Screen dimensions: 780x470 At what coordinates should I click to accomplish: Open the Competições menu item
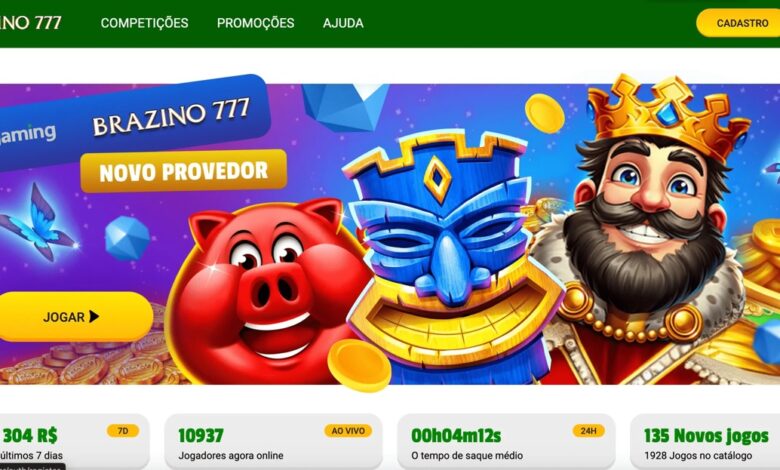click(144, 23)
